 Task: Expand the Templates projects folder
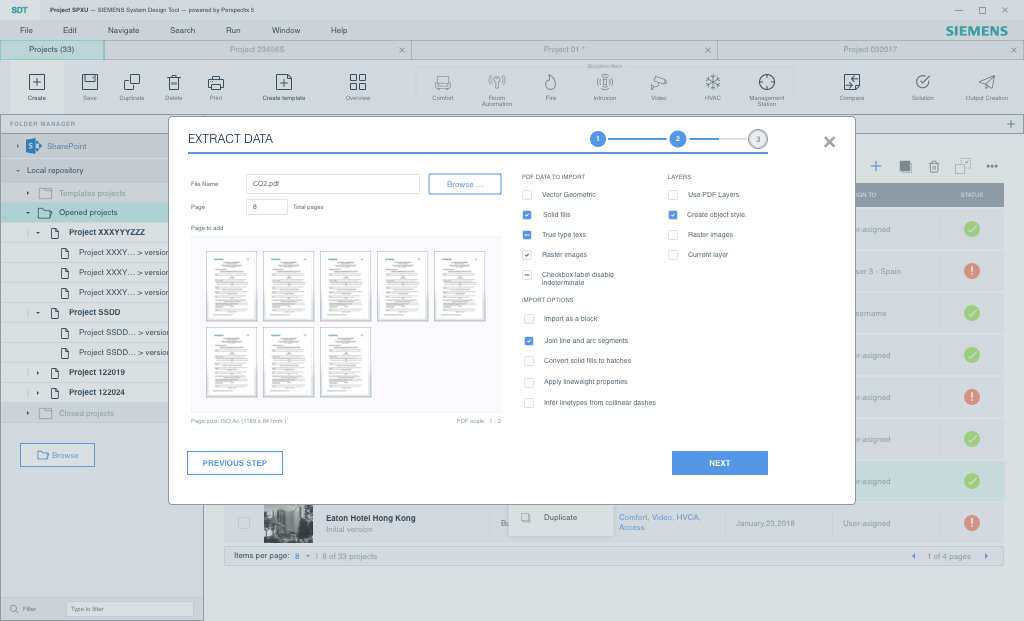pos(27,193)
